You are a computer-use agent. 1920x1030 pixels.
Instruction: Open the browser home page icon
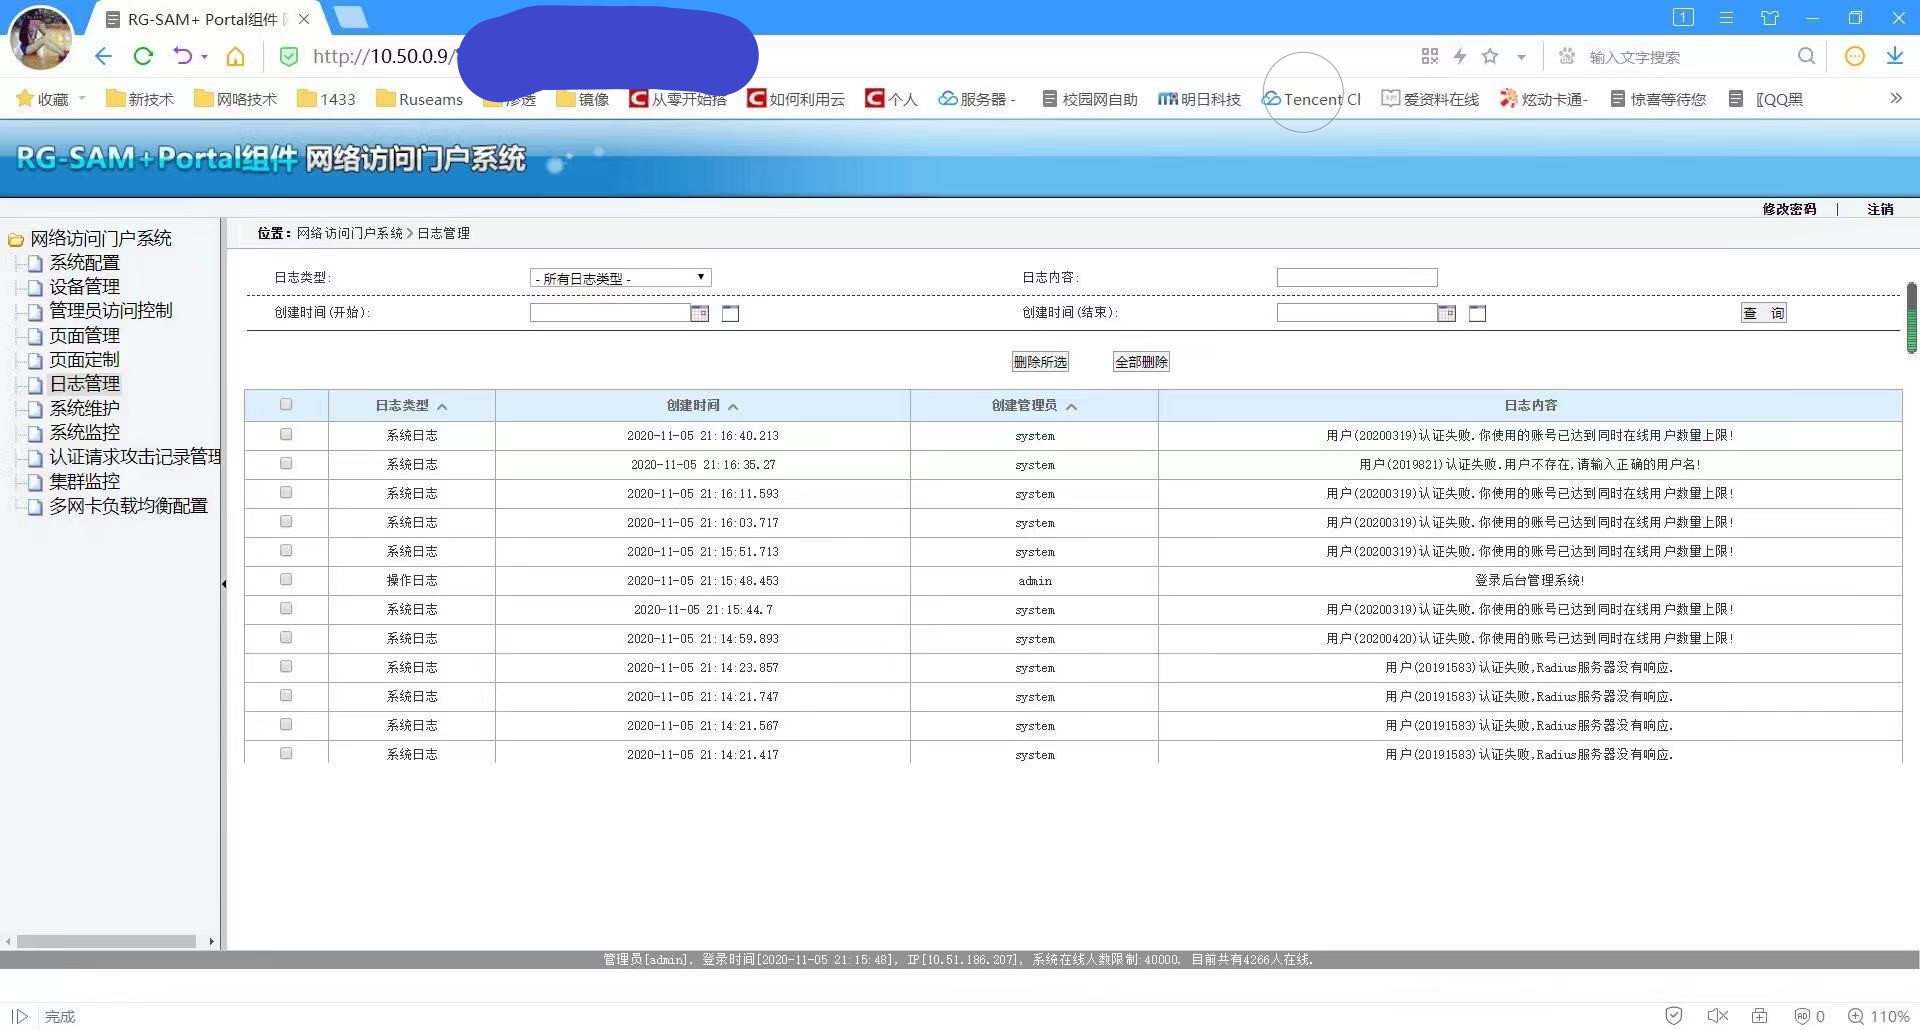point(235,56)
